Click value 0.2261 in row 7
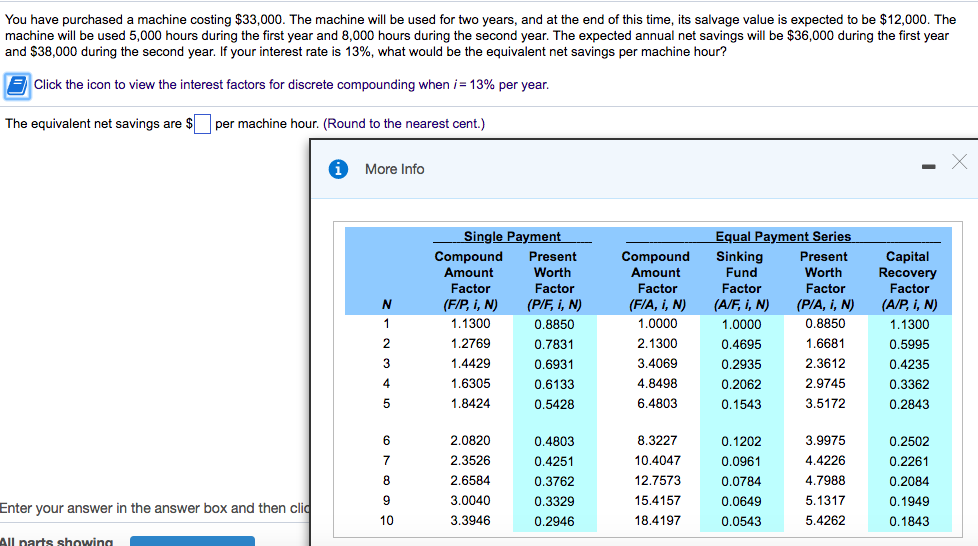The image size is (978, 546). (x=909, y=461)
